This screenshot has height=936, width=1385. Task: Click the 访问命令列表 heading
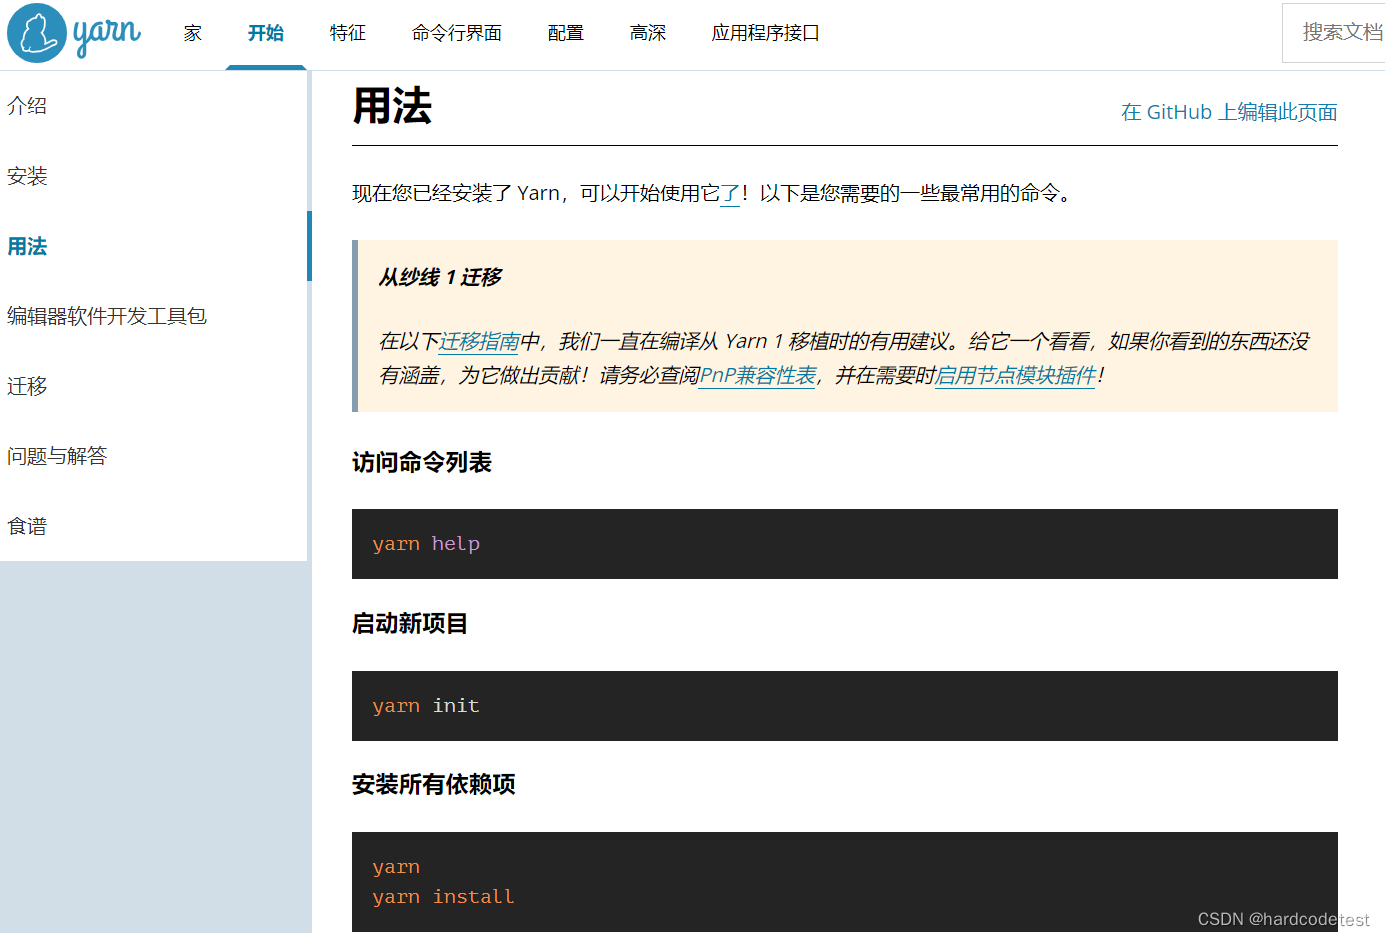[x=422, y=462]
